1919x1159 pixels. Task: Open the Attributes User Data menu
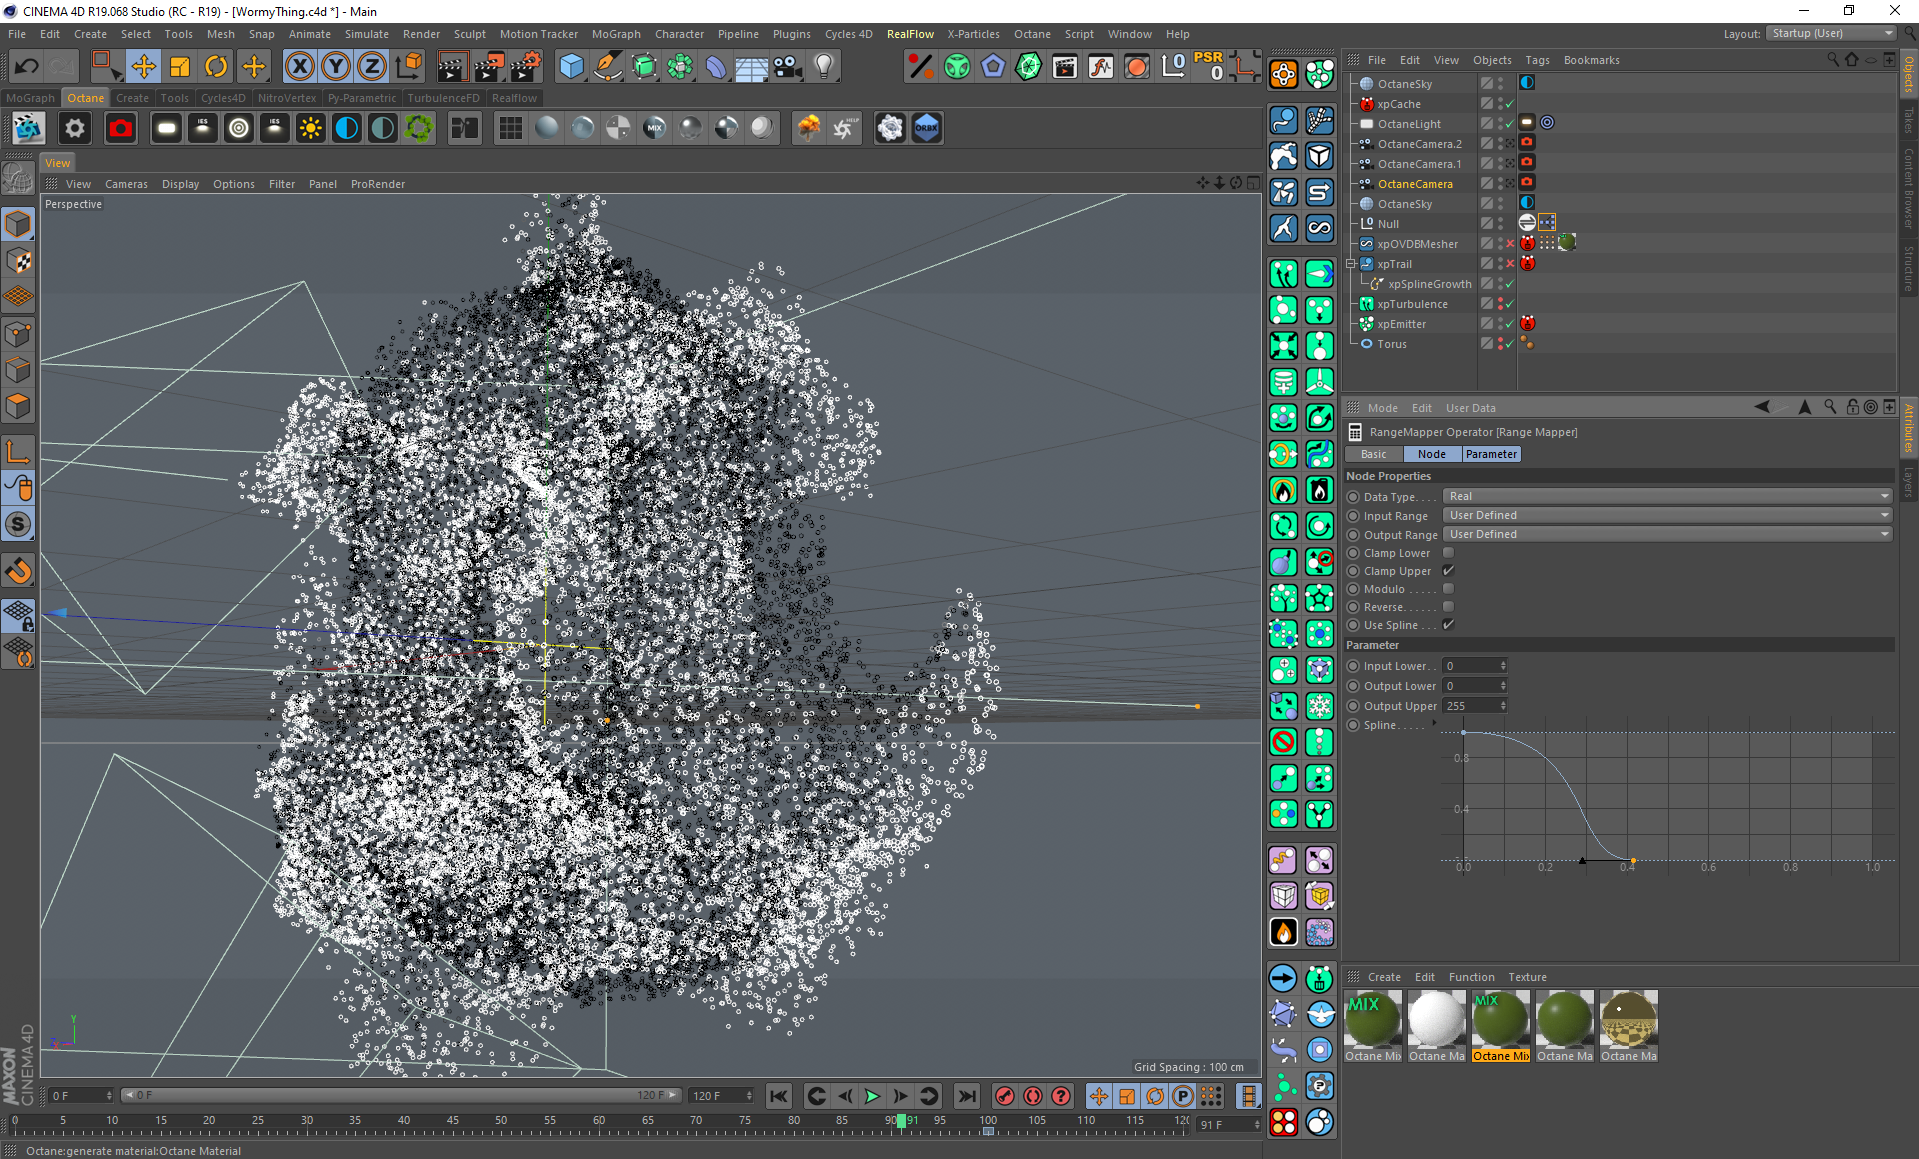pos(1470,408)
